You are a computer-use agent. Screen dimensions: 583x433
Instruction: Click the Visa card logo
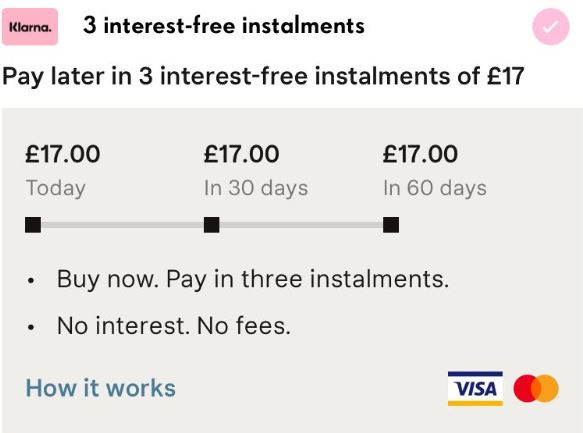475,388
